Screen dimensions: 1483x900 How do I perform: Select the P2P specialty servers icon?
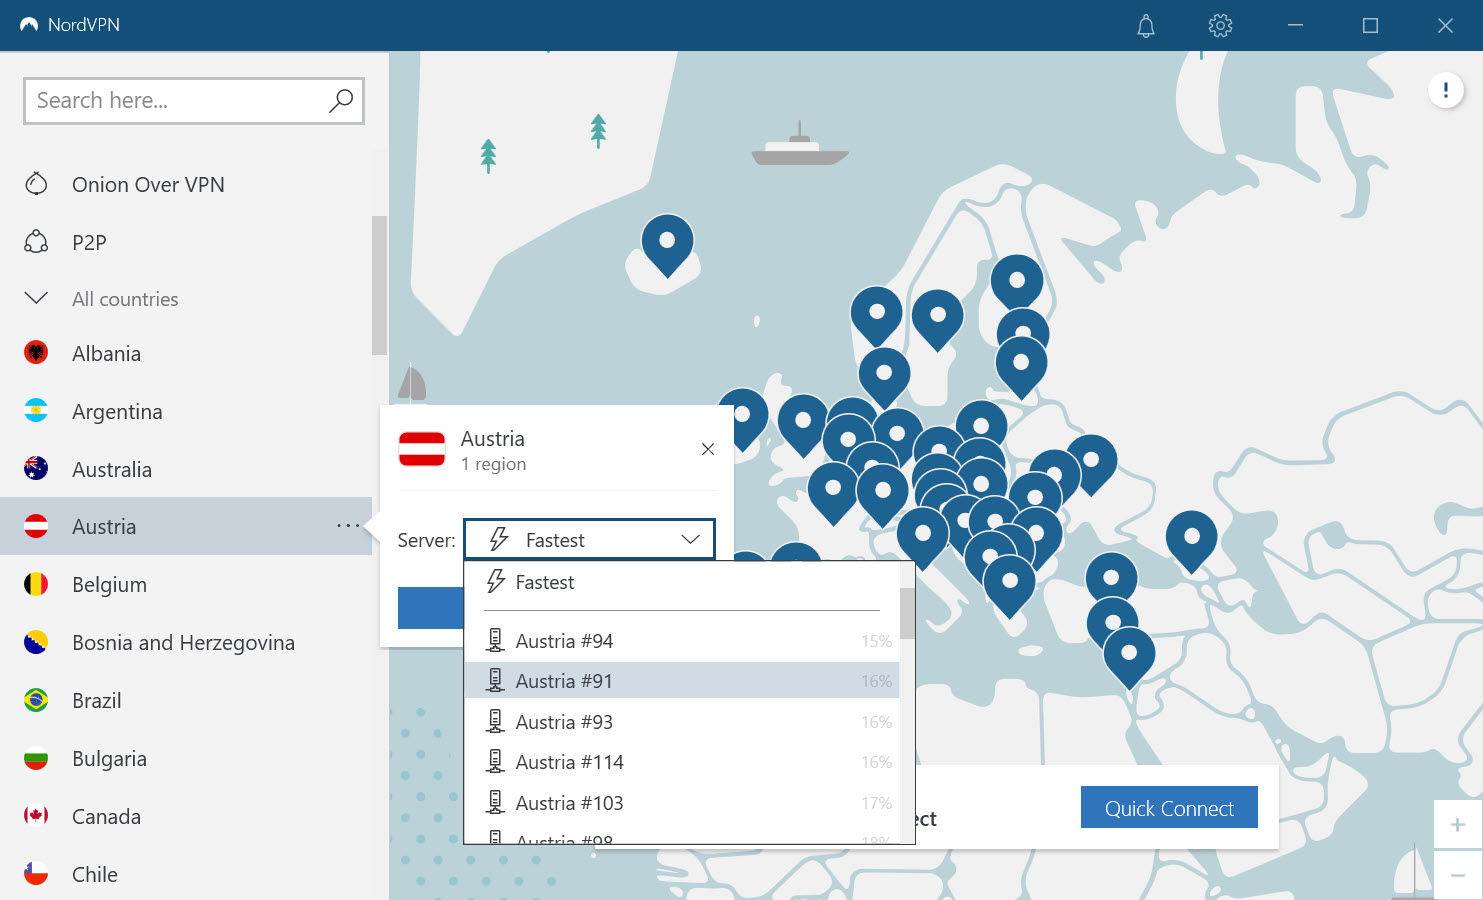coord(36,241)
